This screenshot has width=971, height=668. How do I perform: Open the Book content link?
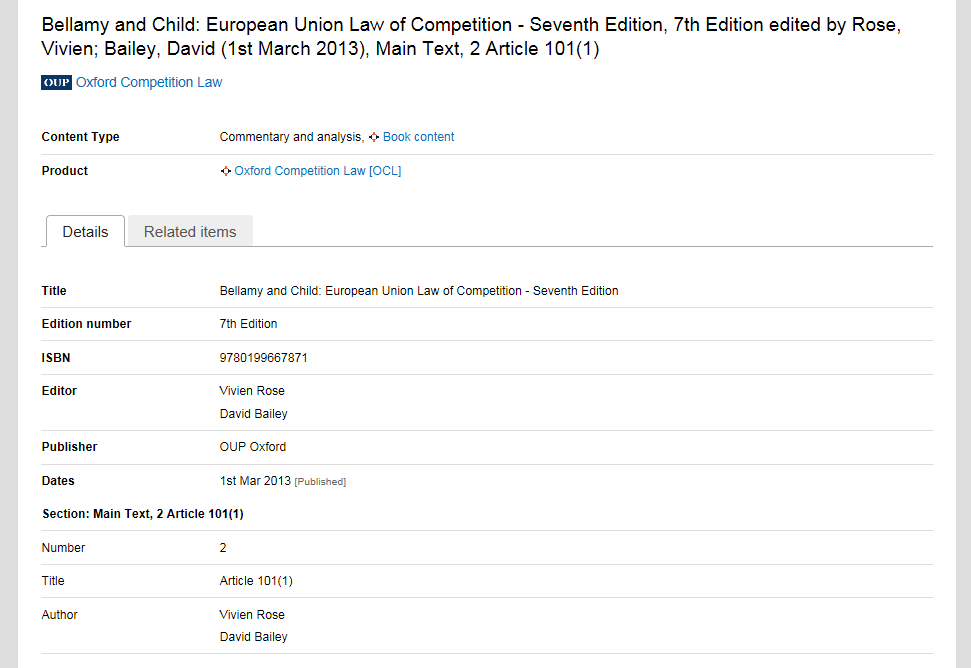pos(418,137)
